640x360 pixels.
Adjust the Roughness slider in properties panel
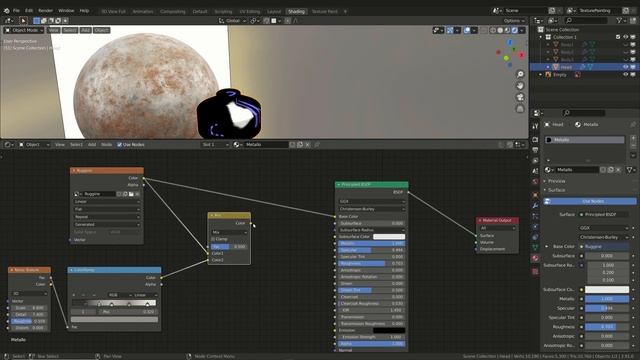607,327
